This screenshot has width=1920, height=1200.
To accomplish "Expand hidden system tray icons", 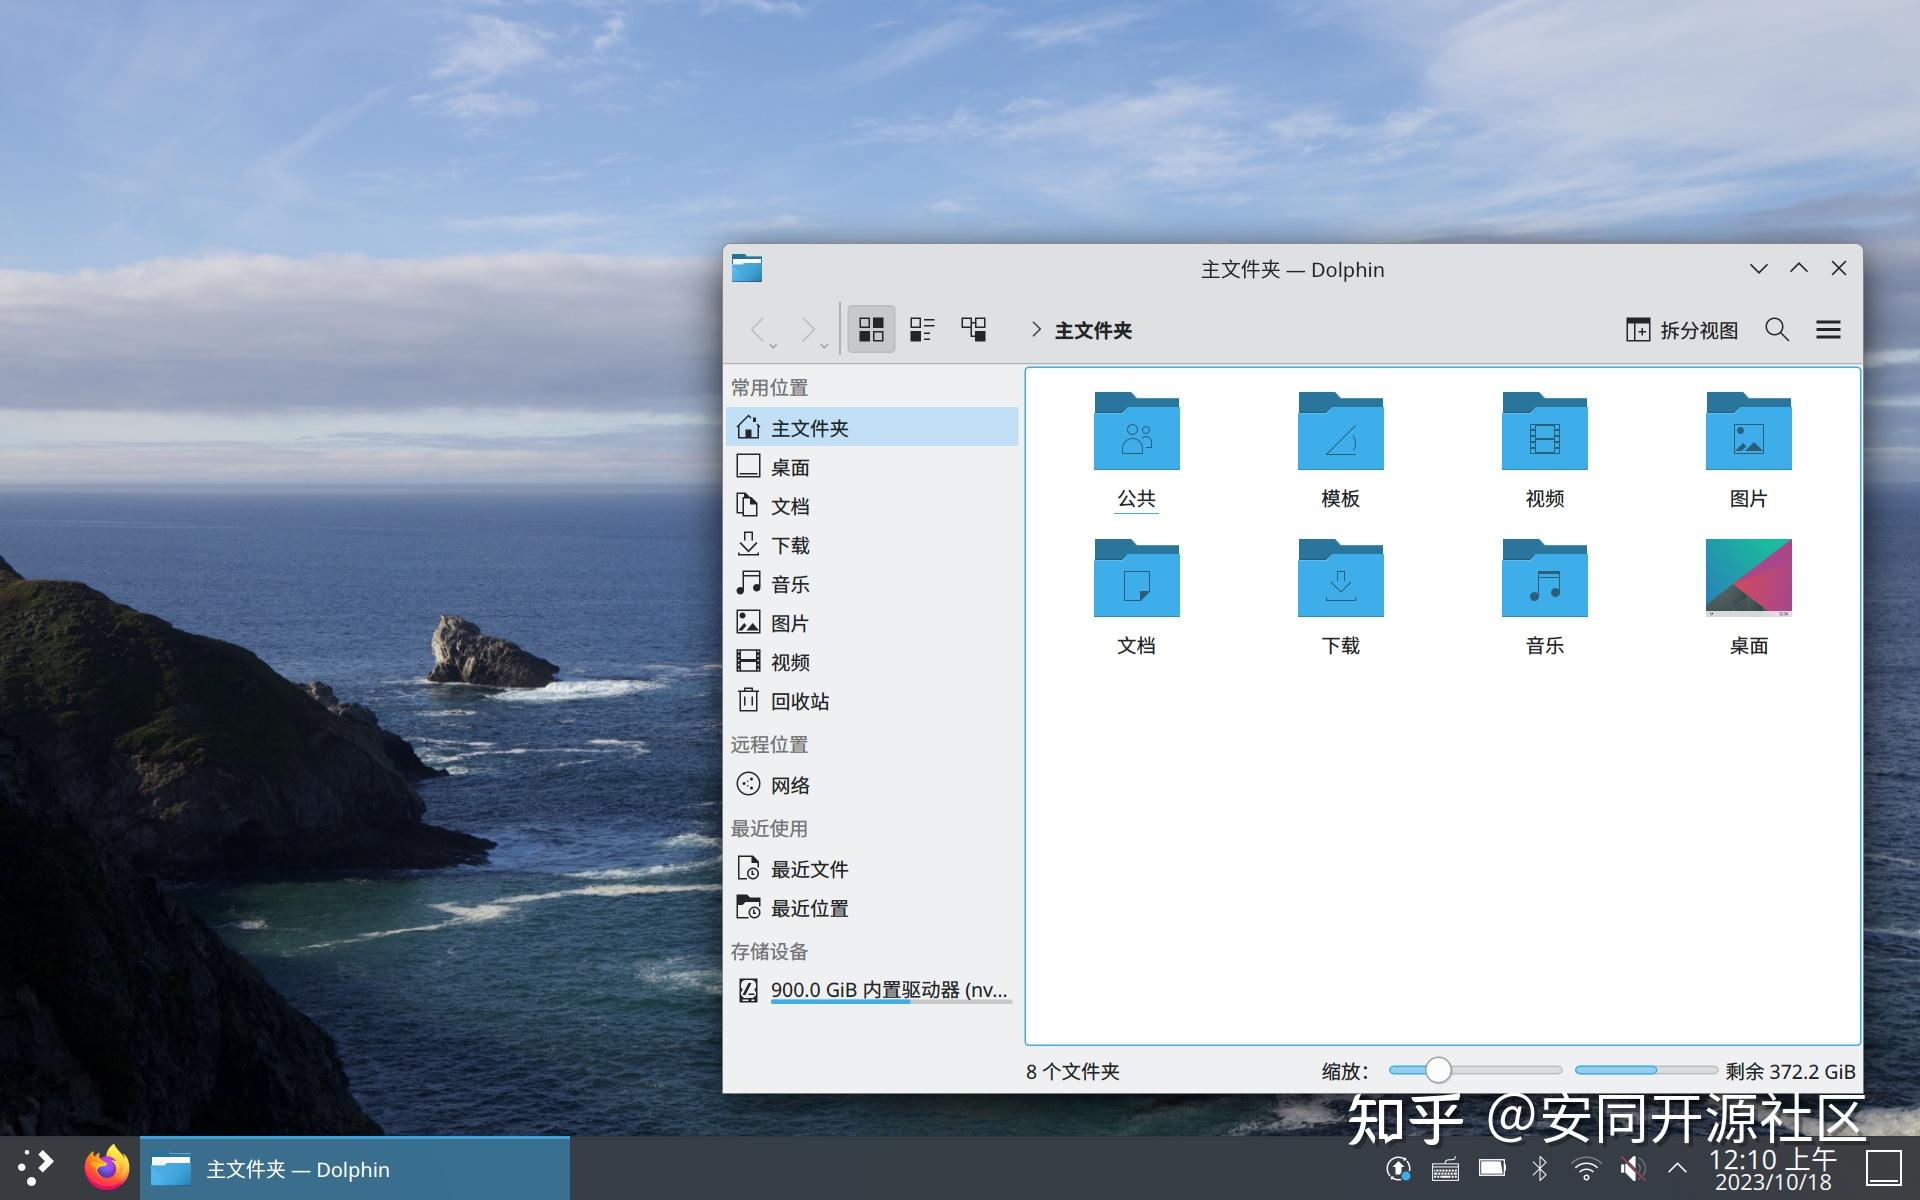I will (1676, 1167).
